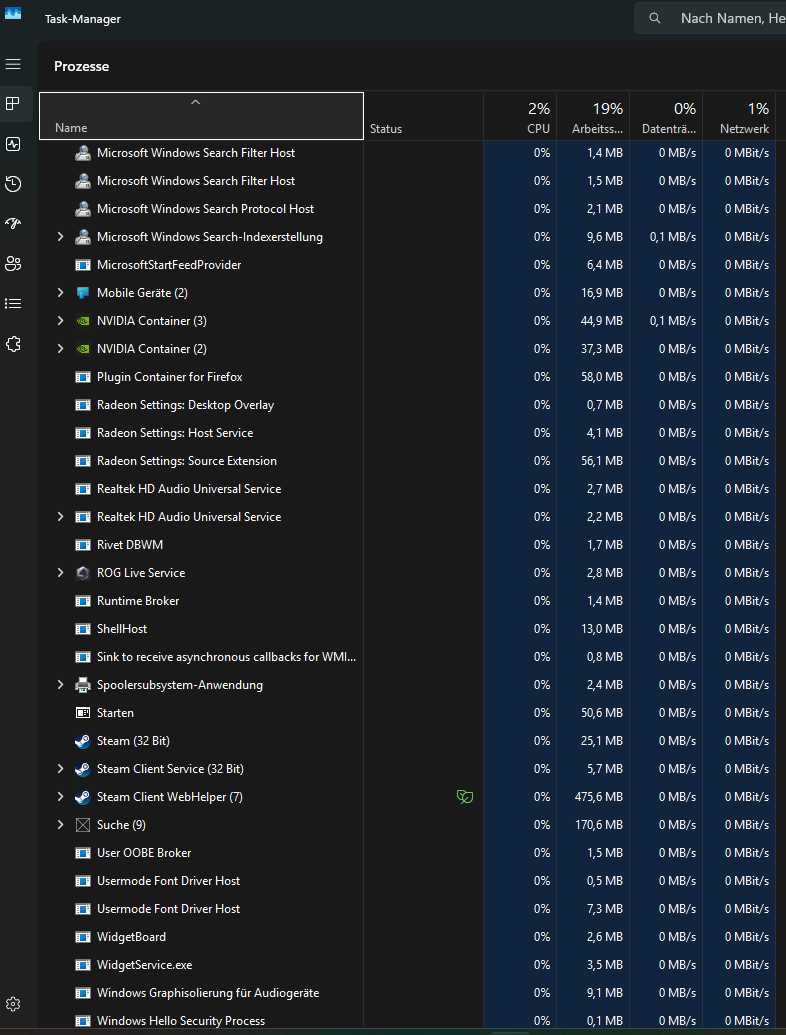Click the Search Protocol Host icon

click(82, 209)
